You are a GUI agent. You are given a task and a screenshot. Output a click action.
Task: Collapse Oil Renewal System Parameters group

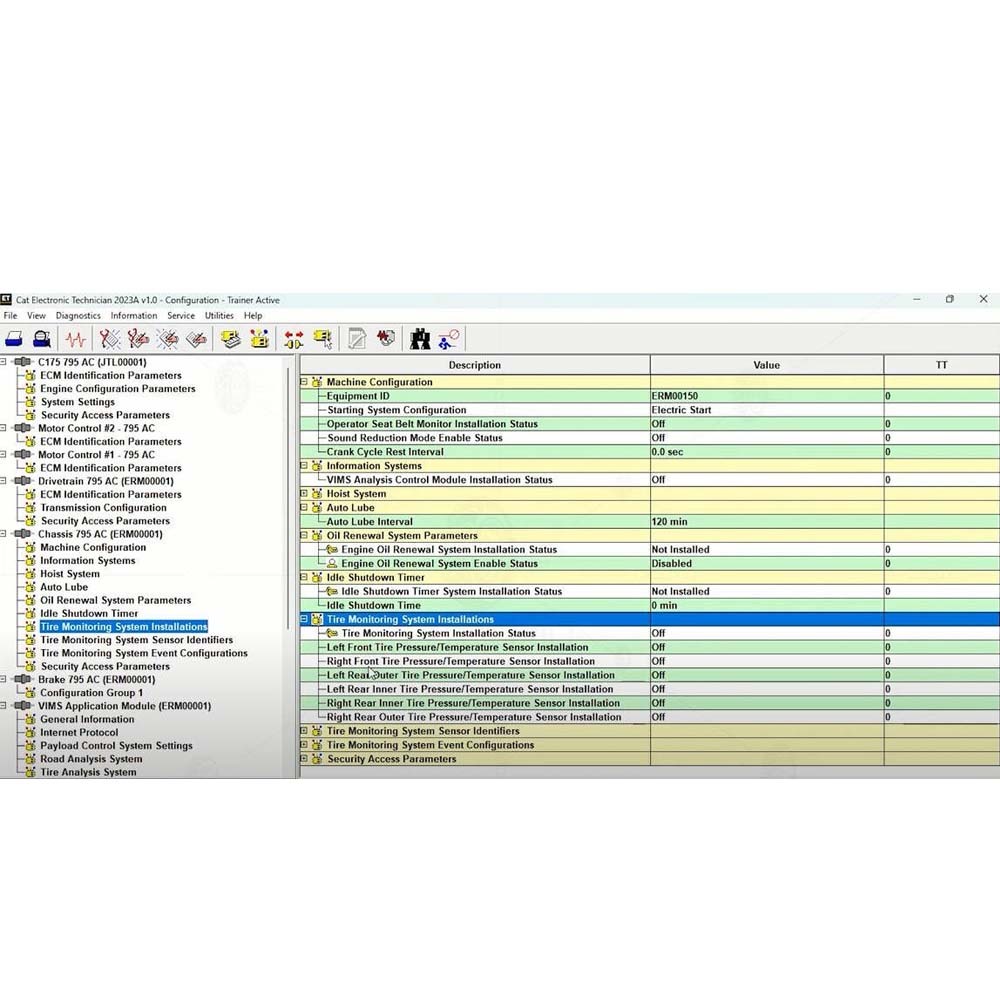[x=304, y=536]
